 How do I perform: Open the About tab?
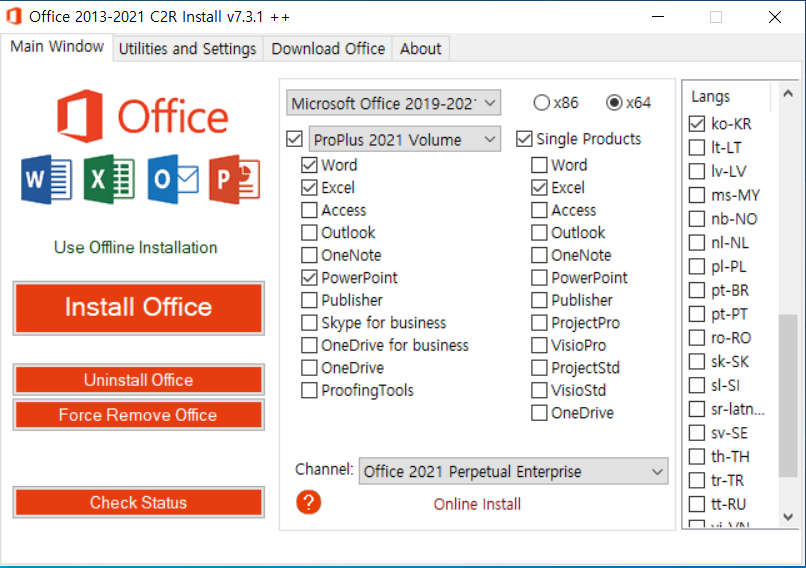(x=420, y=49)
